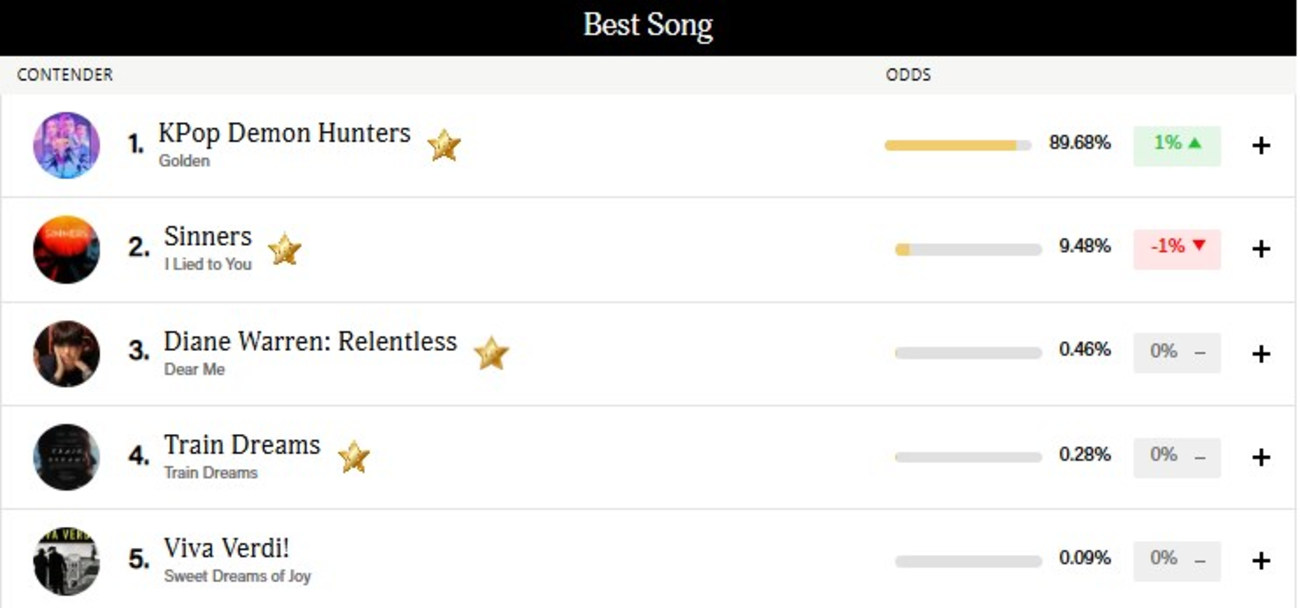
Task: Click the red -1% down change badge
Action: (x=1177, y=247)
